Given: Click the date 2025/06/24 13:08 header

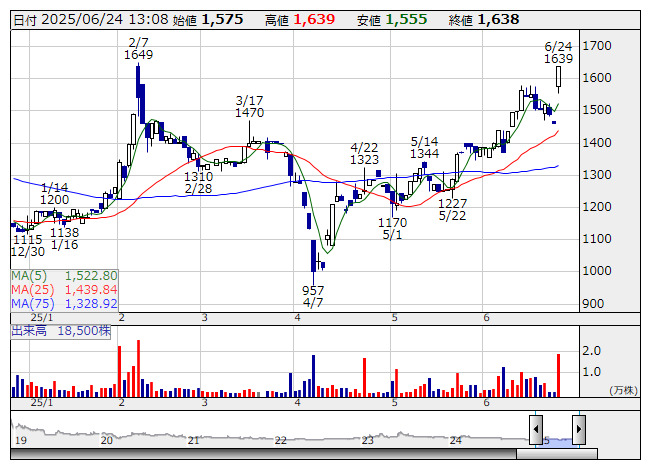Looking at the screenshot, I should [x=91, y=20].
